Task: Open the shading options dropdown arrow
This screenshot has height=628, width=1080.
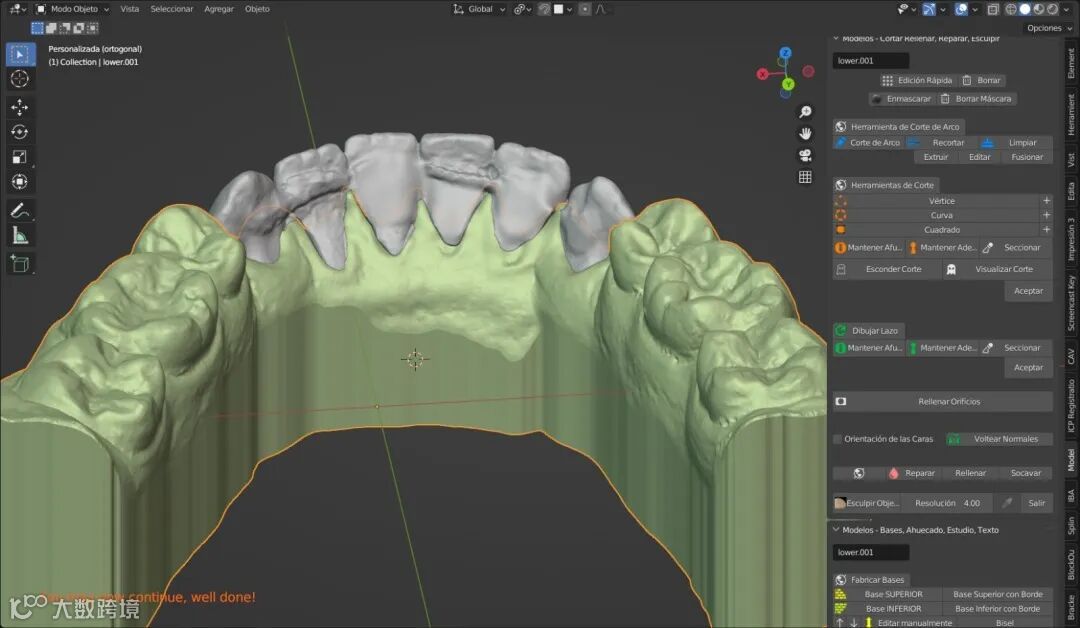Action: pyautogui.click(x=1068, y=9)
